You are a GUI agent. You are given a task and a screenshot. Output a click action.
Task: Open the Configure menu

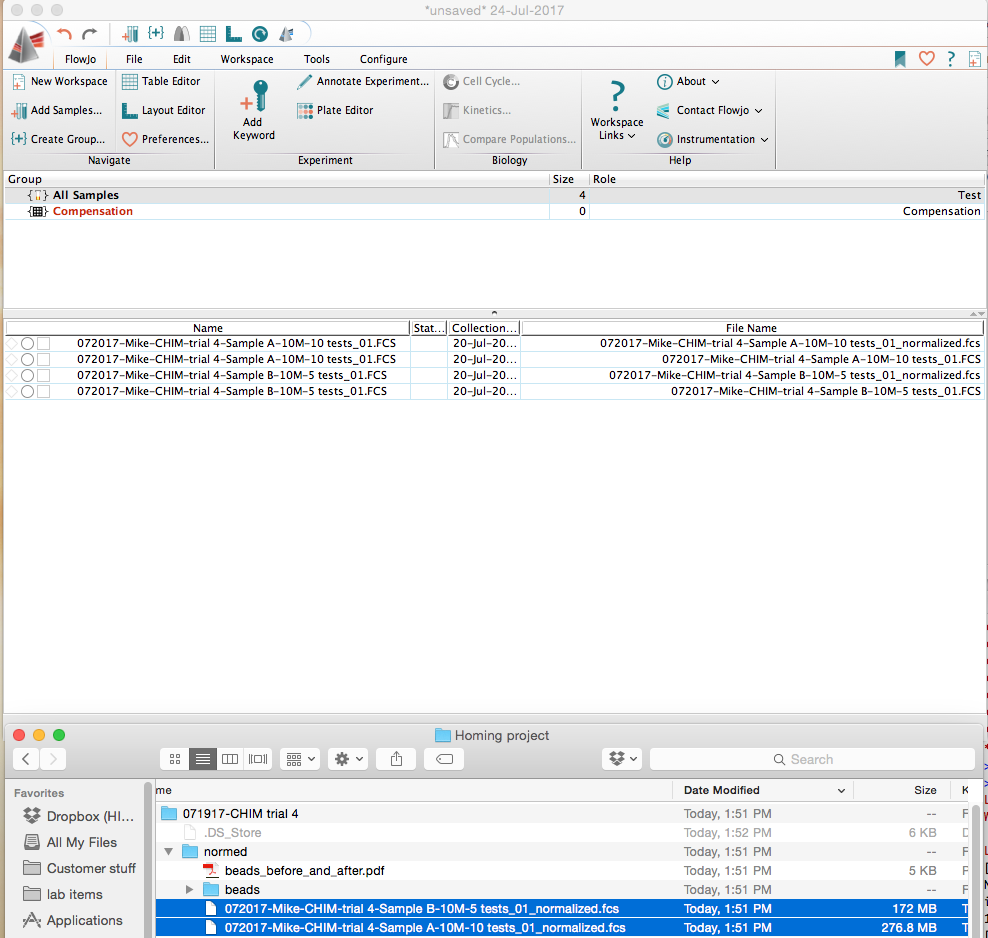point(383,59)
